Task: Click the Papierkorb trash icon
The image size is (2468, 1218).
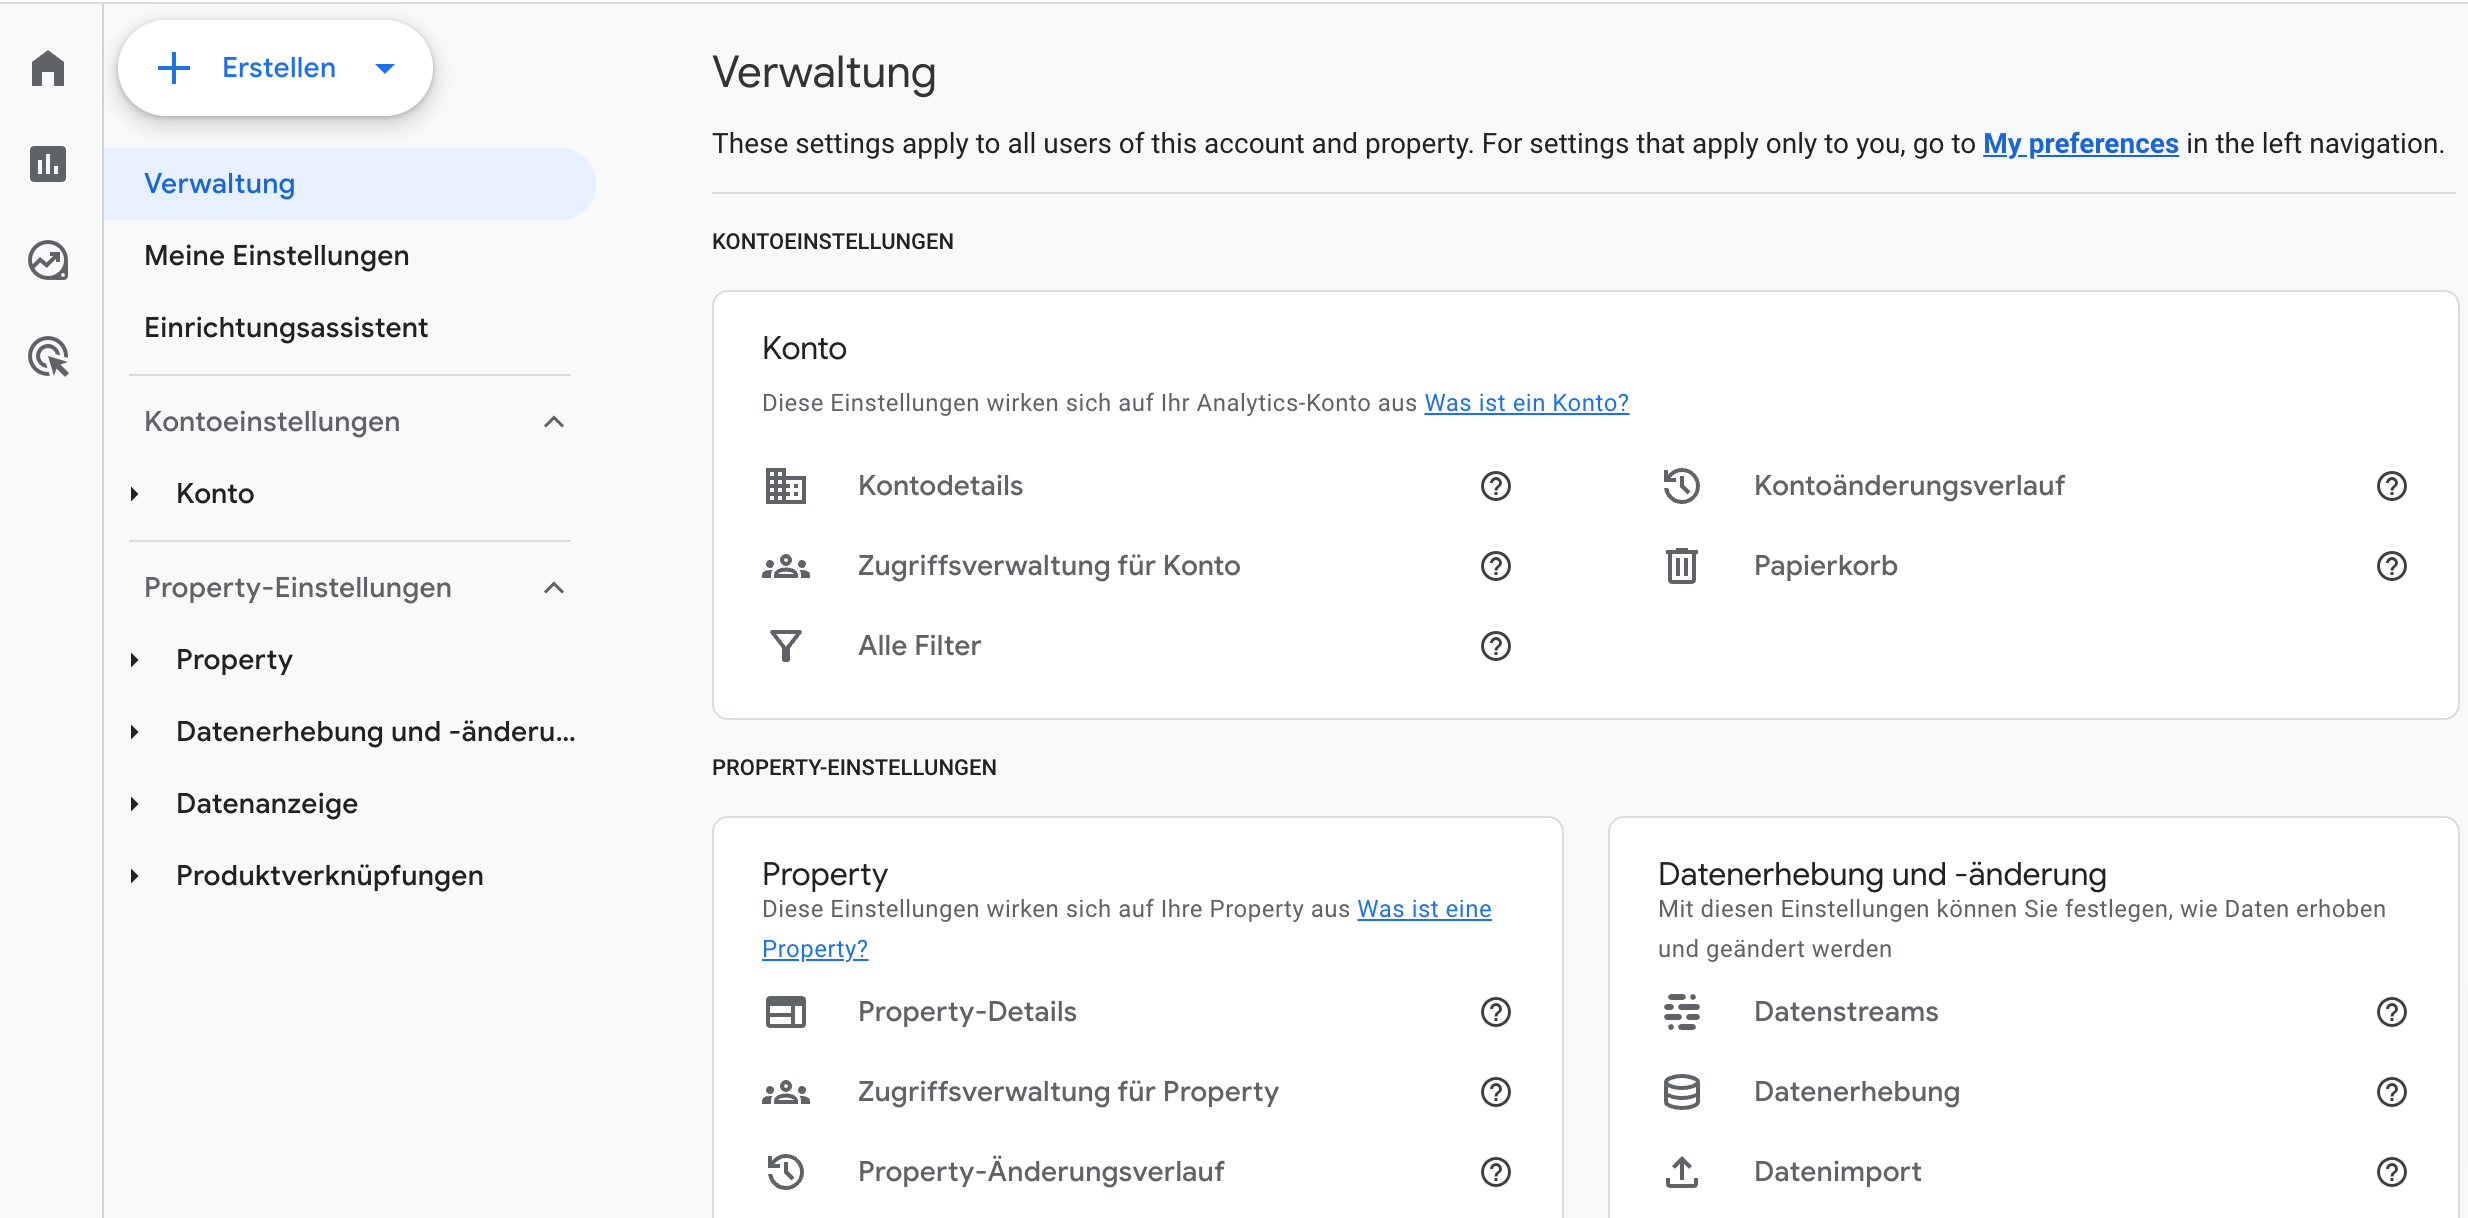Action: (x=1681, y=566)
